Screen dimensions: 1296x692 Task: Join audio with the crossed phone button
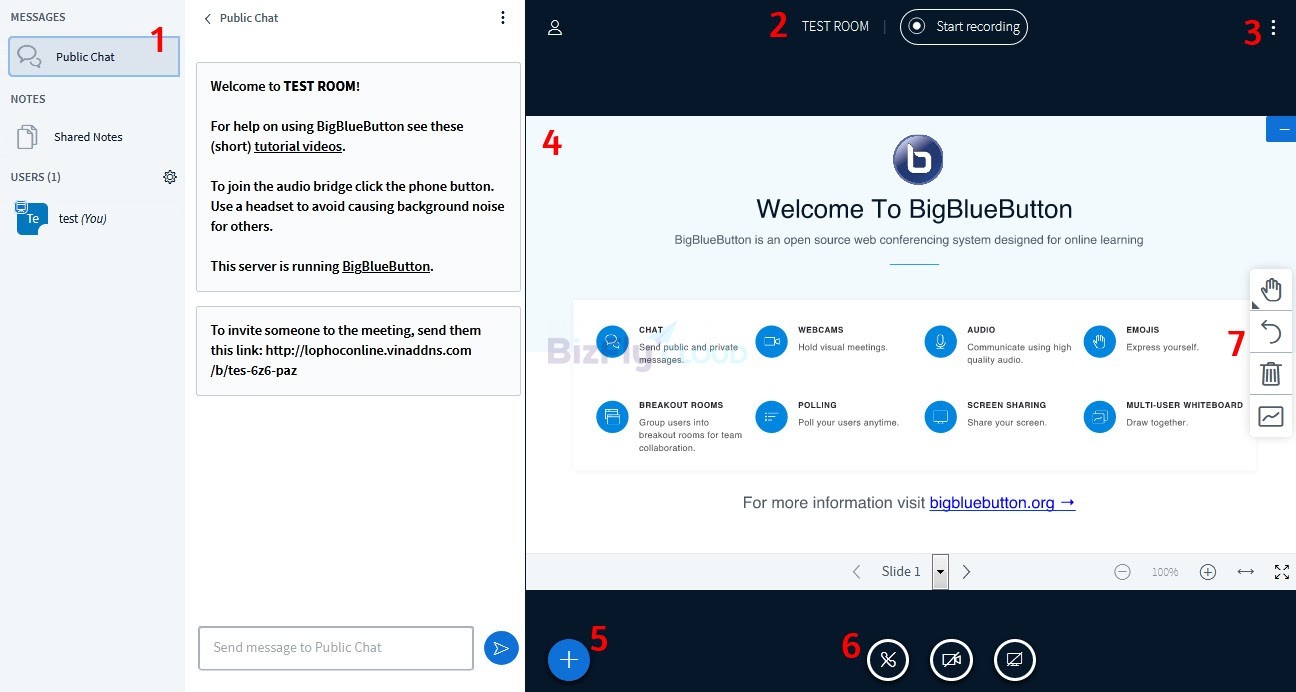(887, 660)
